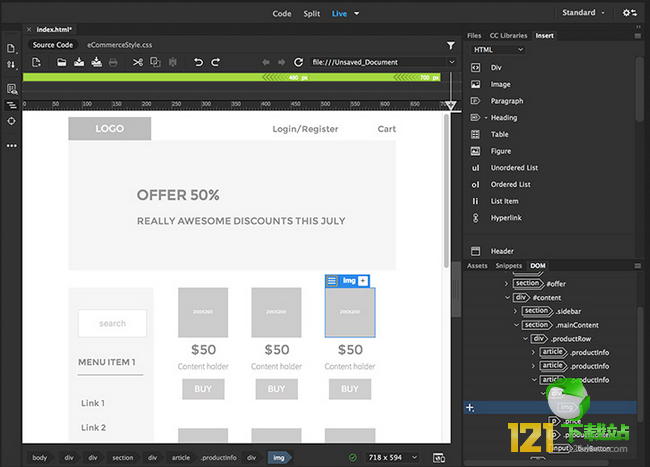Insert a Table element
This screenshot has width=650, height=467.
499,134
